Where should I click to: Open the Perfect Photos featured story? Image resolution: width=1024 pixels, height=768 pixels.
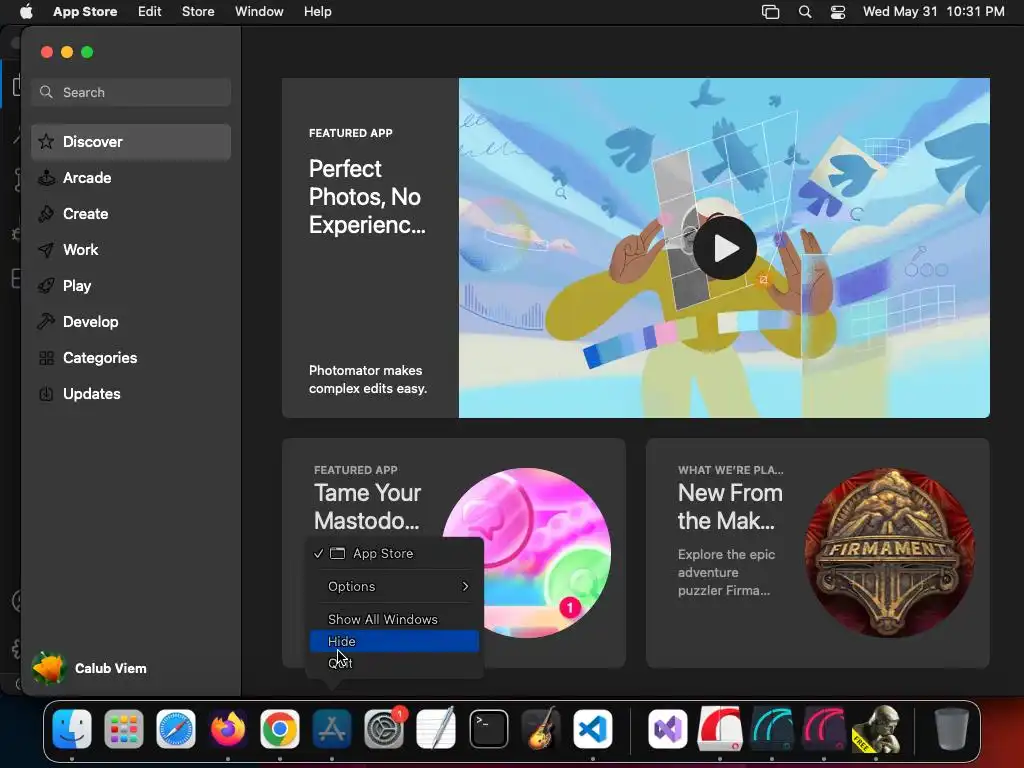[370, 248]
